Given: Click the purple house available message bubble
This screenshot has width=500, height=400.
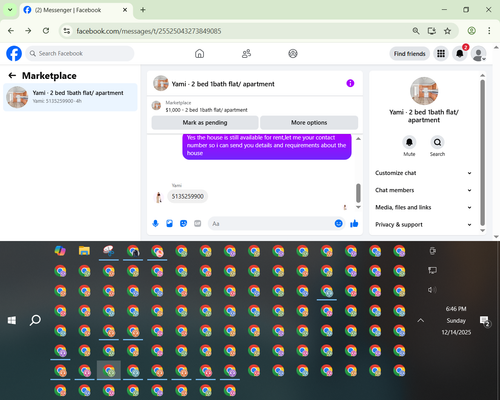Looking at the screenshot, I should (267, 146).
